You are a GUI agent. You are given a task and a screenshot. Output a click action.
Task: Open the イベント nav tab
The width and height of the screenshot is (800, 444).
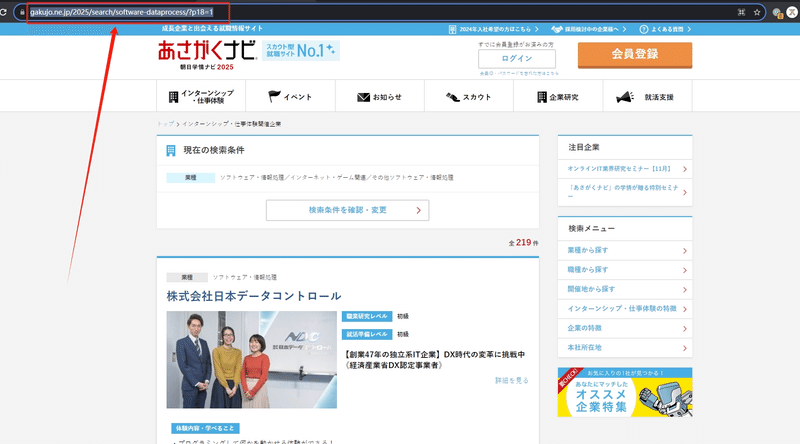tap(290, 96)
